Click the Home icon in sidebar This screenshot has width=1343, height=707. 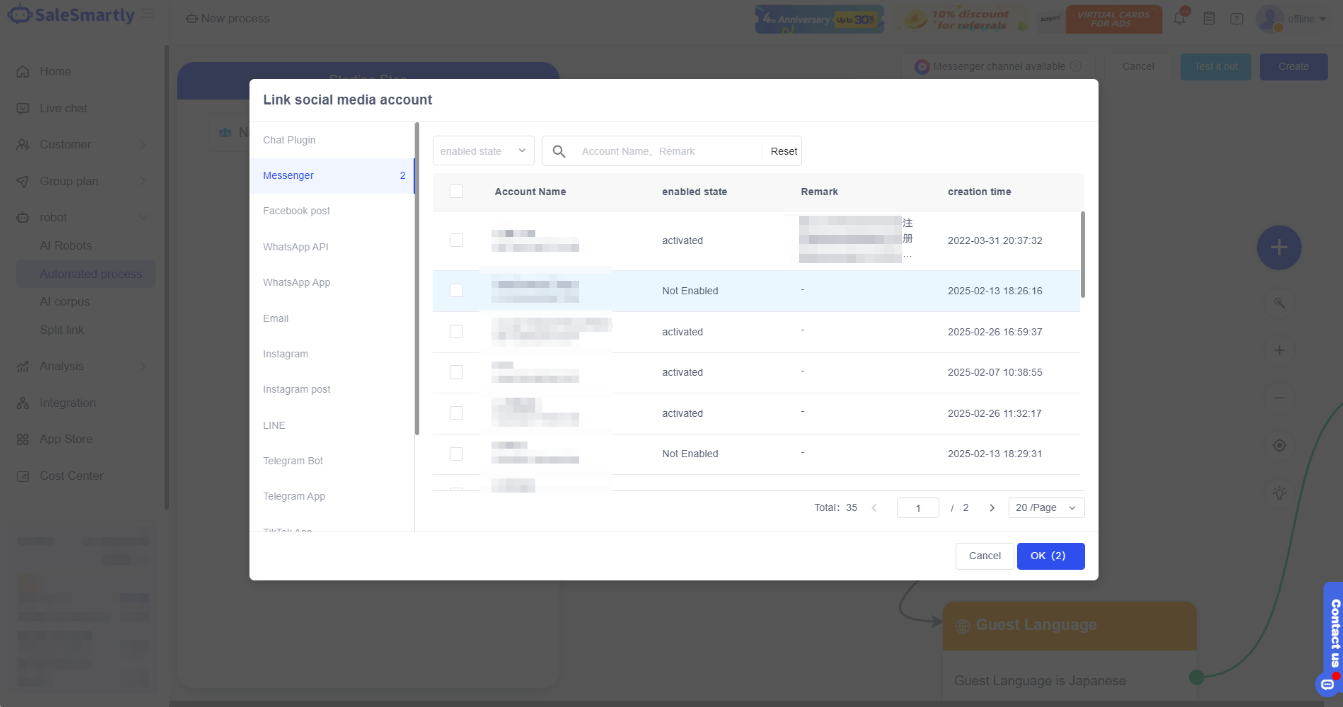pos(22,72)
